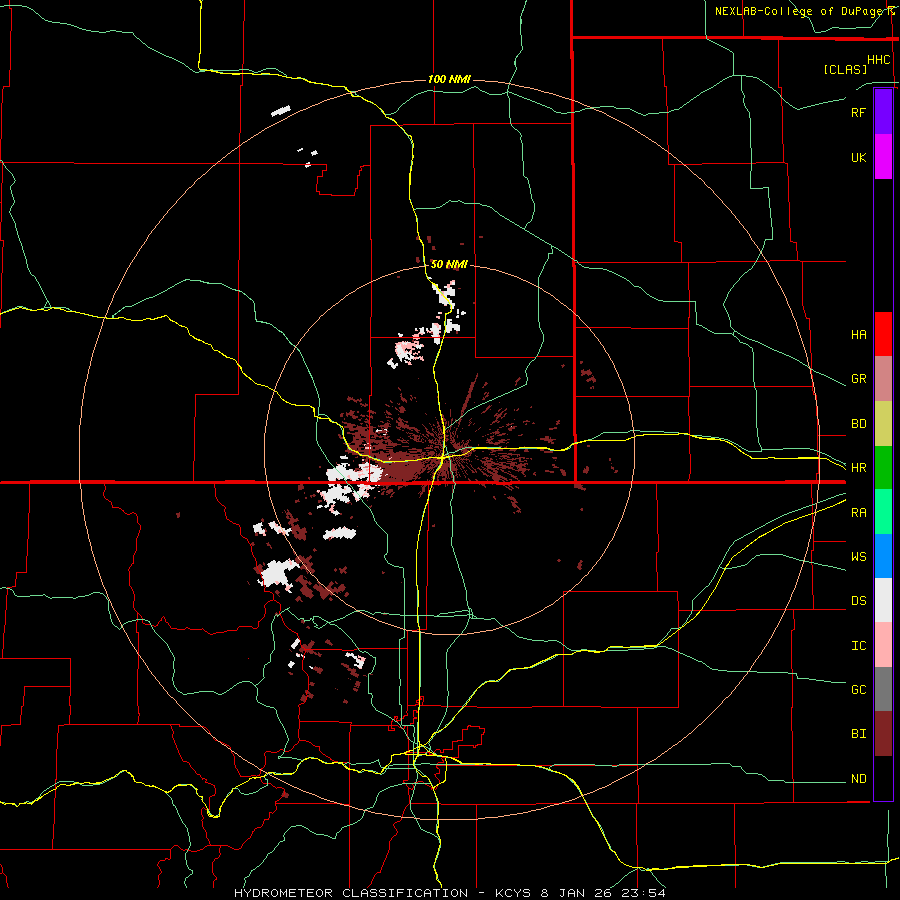Click the IC legend label
Viewport: 900px width, 900px height.
pyautogui.click(x=858, y=646)
